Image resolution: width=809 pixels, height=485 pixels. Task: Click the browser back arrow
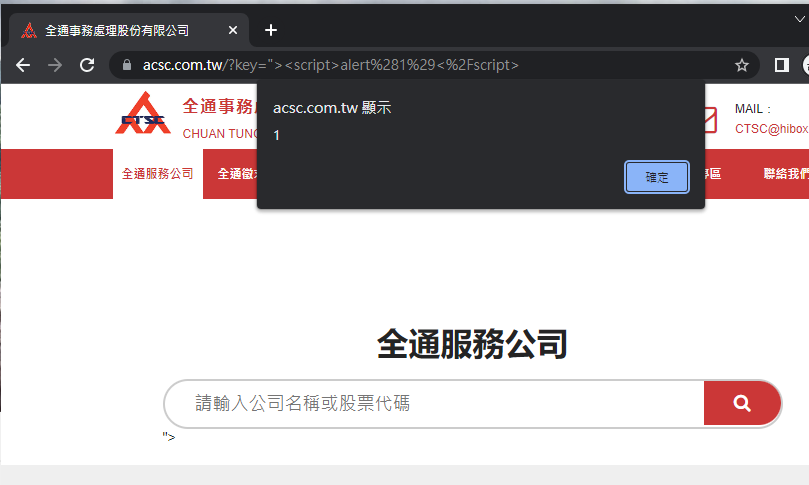tap(23, 65)
